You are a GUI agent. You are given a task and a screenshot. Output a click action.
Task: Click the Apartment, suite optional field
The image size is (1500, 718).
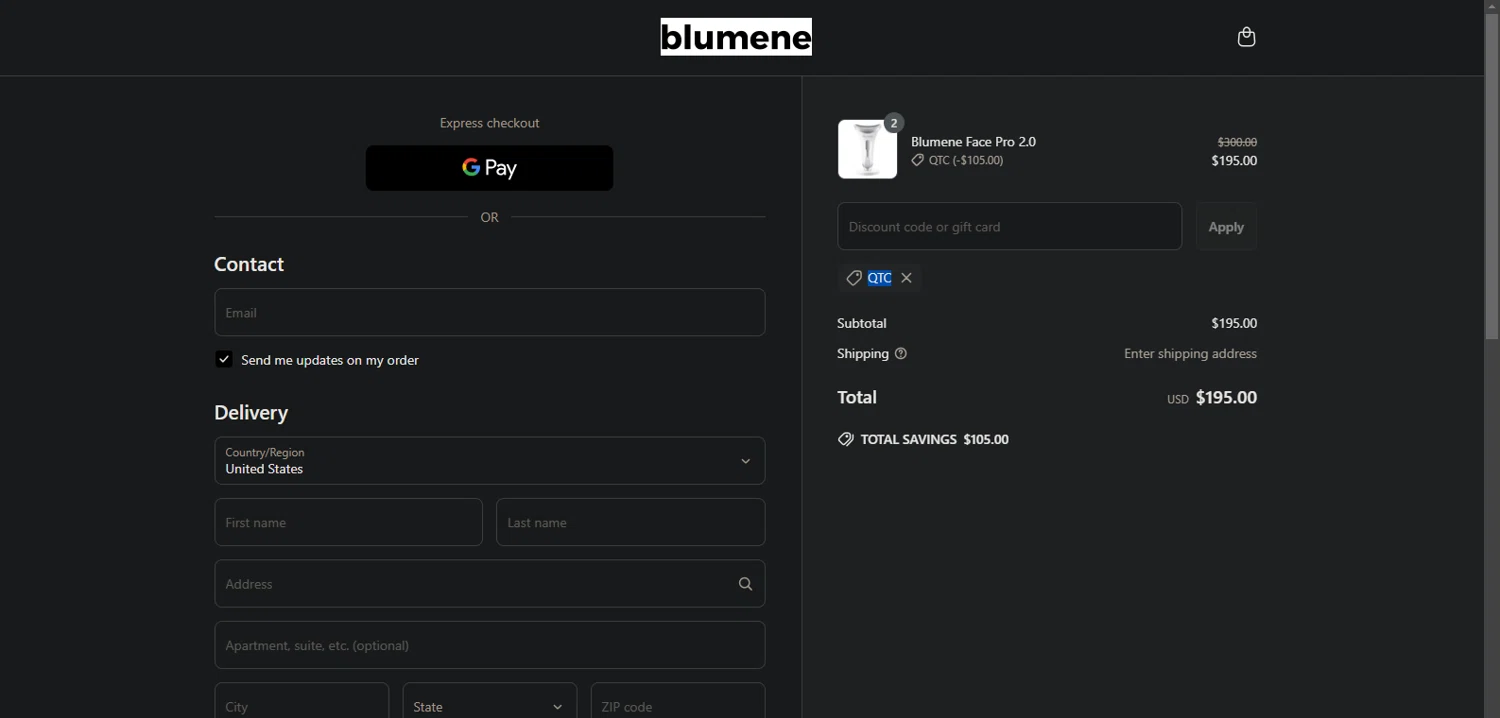(x=490, y=645)
